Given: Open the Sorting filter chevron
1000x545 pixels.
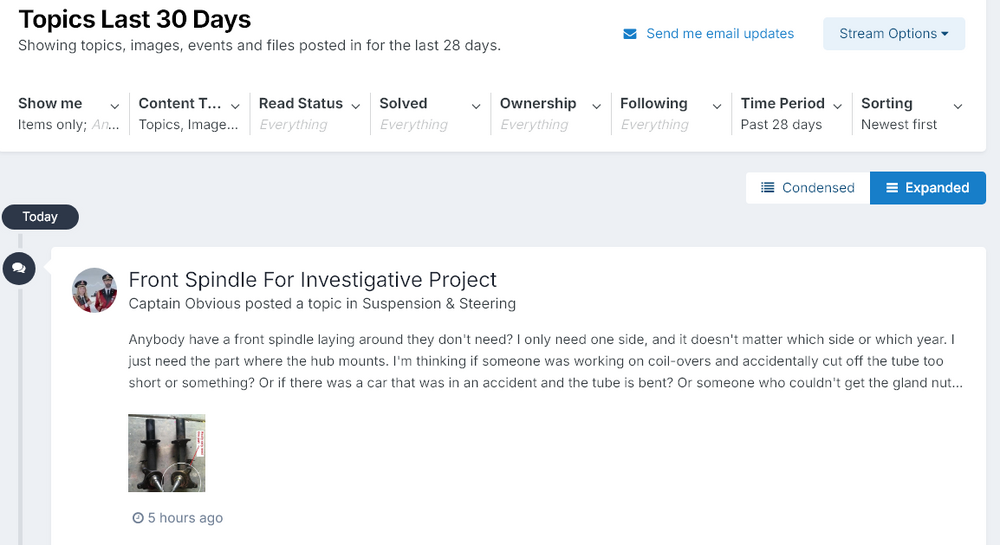Looking at the screenshot, I should point(958,106).
